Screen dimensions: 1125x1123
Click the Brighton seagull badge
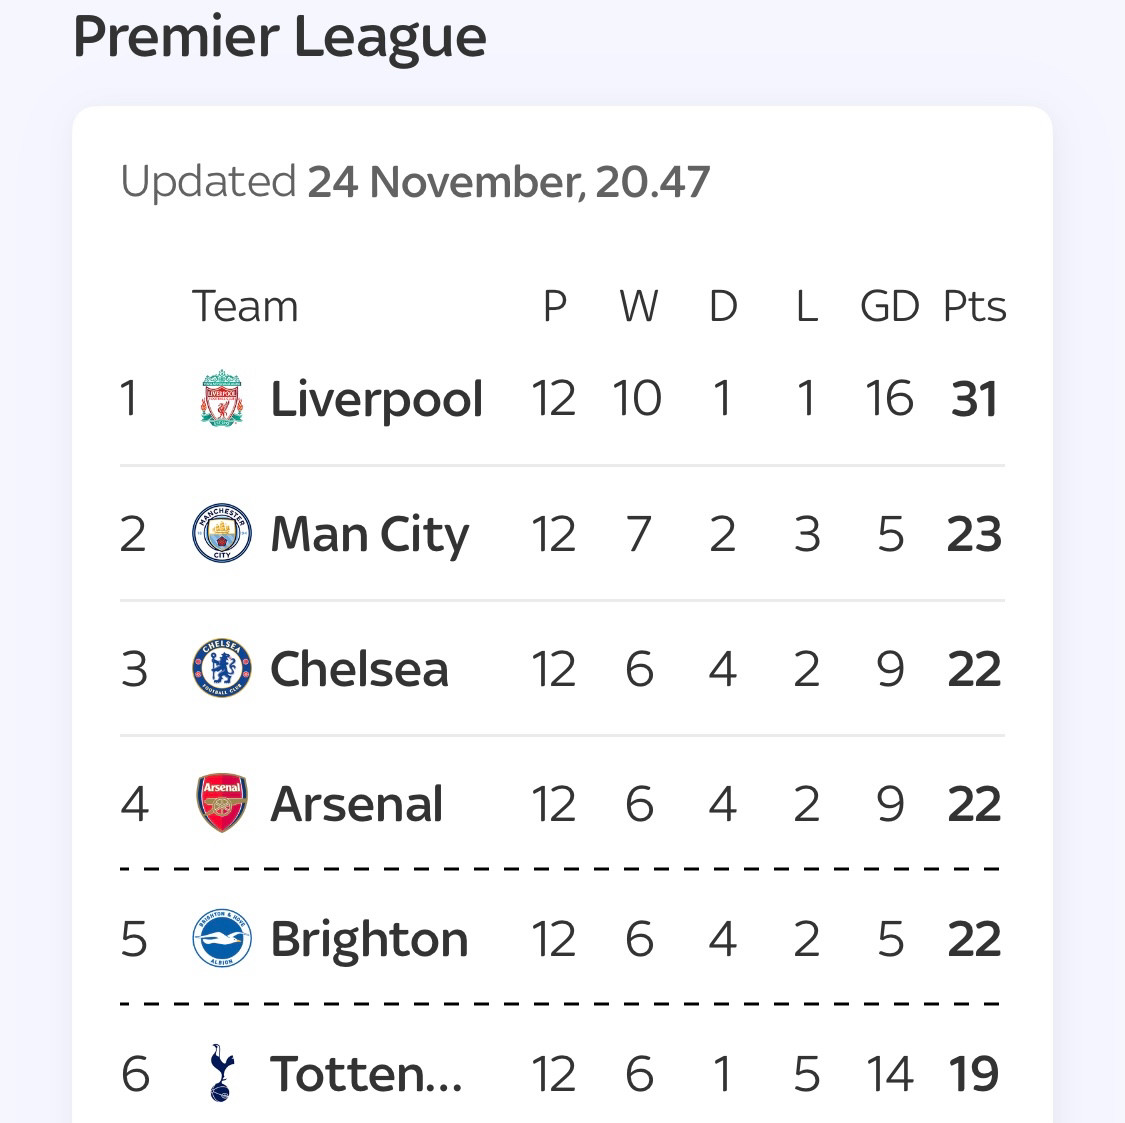pyautogui.click(x=222, y=938)
